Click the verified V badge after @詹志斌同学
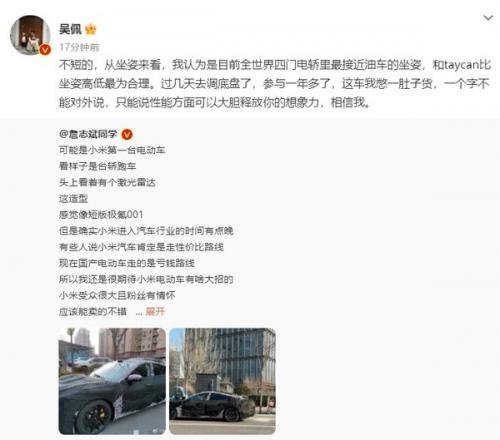Viewport: 500px width, 440px height. pos(127,134)
